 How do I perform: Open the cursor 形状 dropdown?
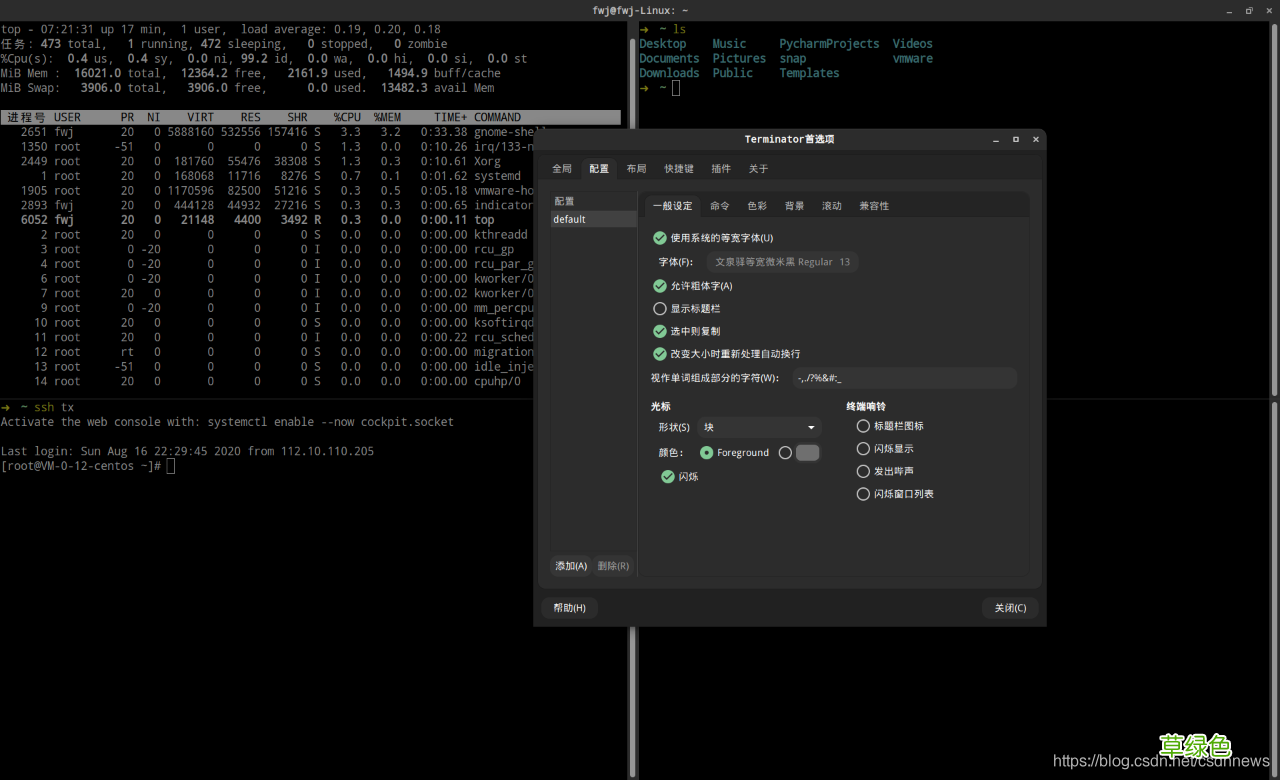point(759,427)
